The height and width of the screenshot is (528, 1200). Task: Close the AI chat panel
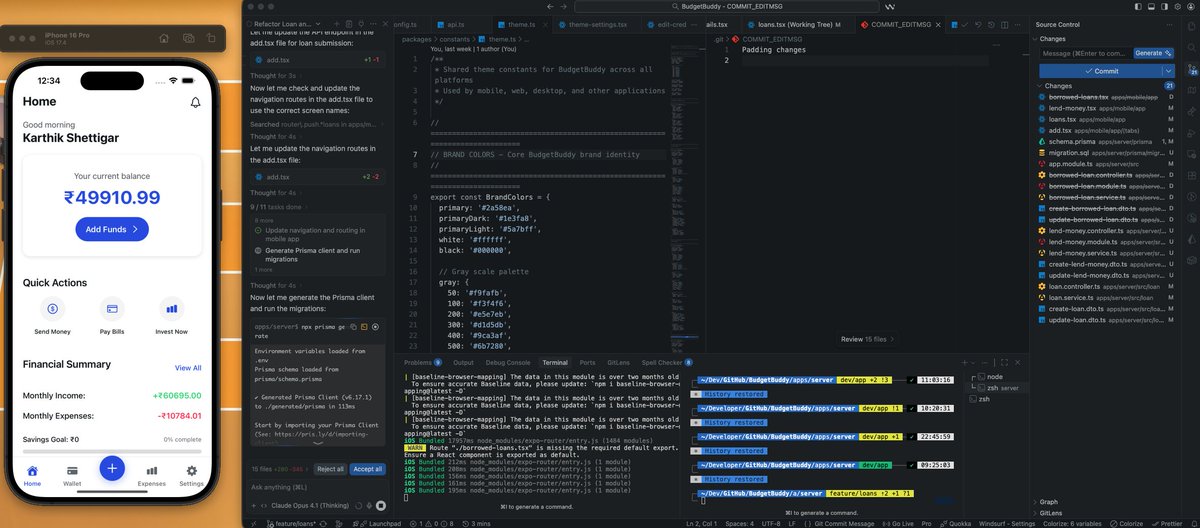384,23
